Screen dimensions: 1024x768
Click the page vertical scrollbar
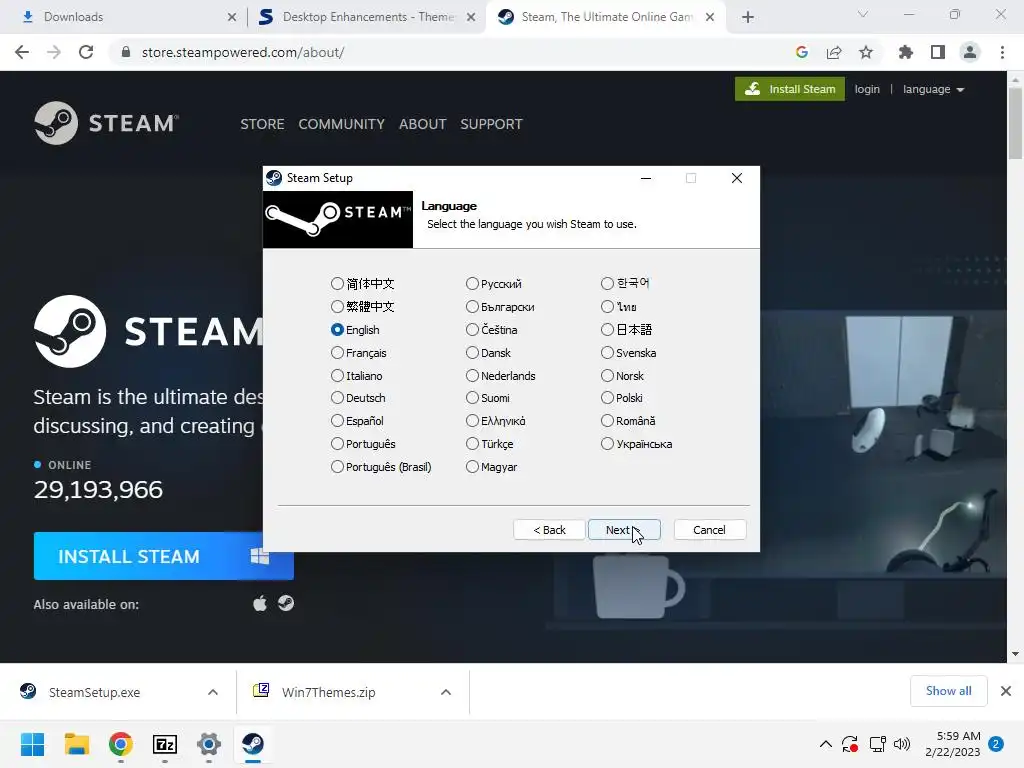1015,124
